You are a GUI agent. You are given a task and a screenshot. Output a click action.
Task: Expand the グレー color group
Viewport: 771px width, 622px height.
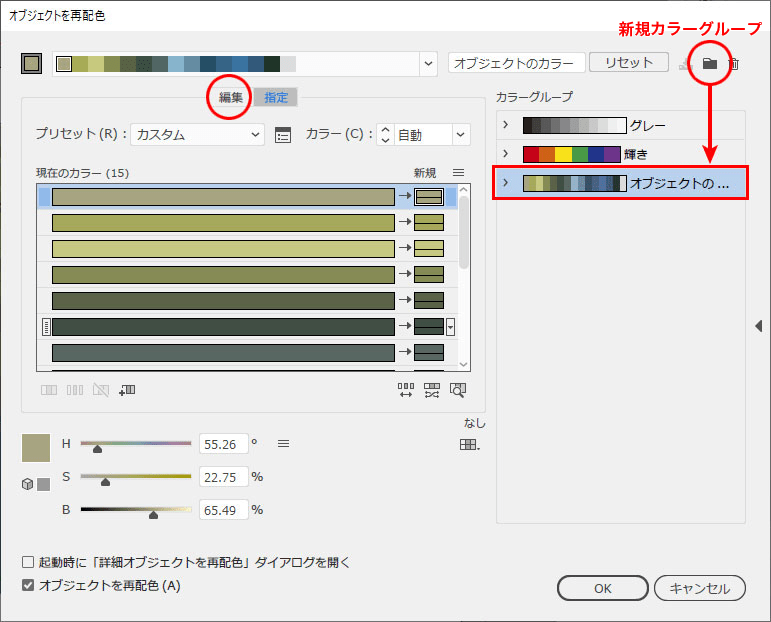[x=506, y=126]
